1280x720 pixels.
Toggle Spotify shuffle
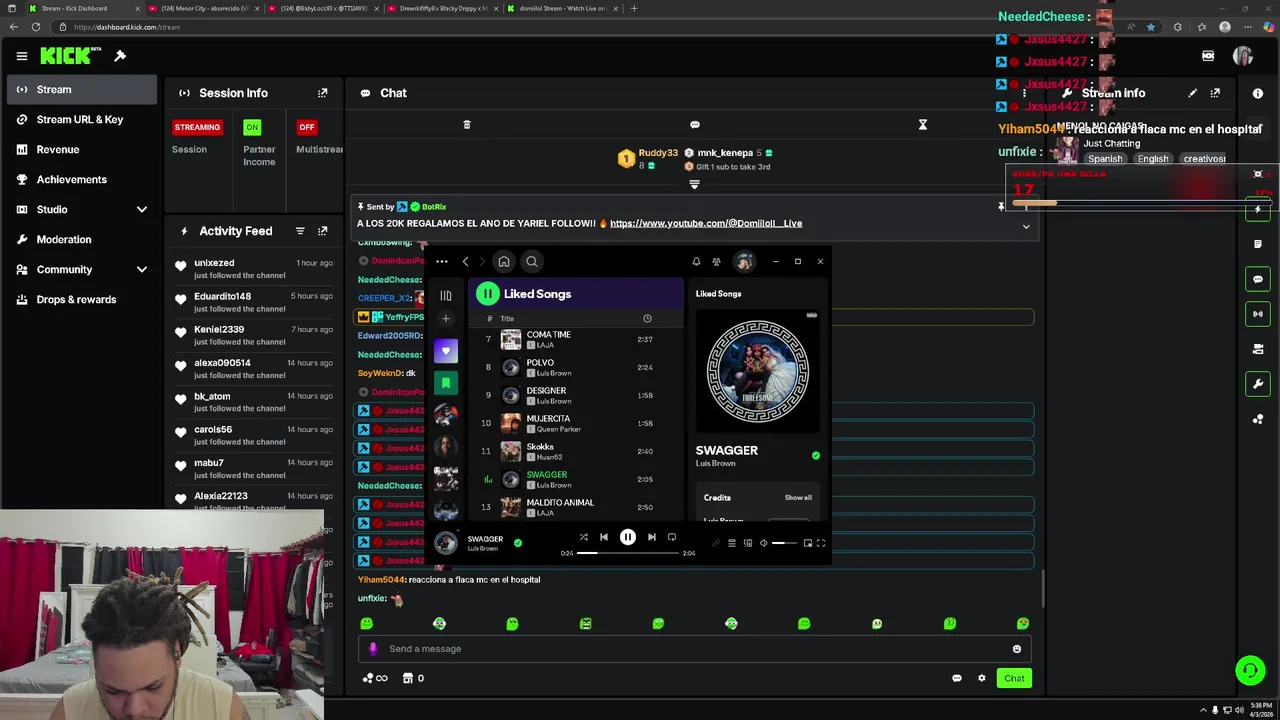[584, 537]
